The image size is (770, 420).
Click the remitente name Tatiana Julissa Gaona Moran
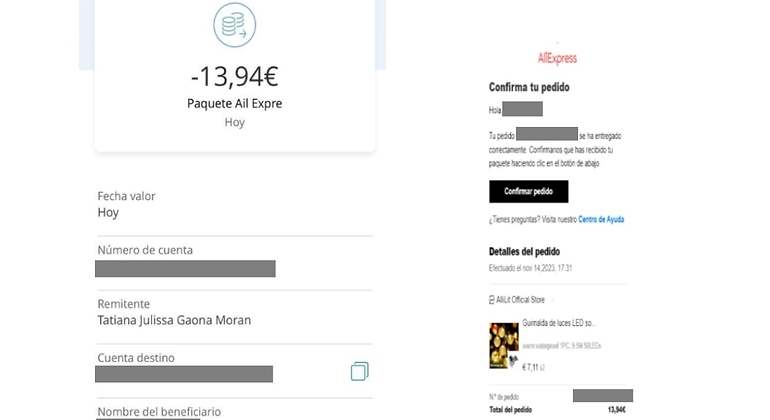tap(174, 320)
